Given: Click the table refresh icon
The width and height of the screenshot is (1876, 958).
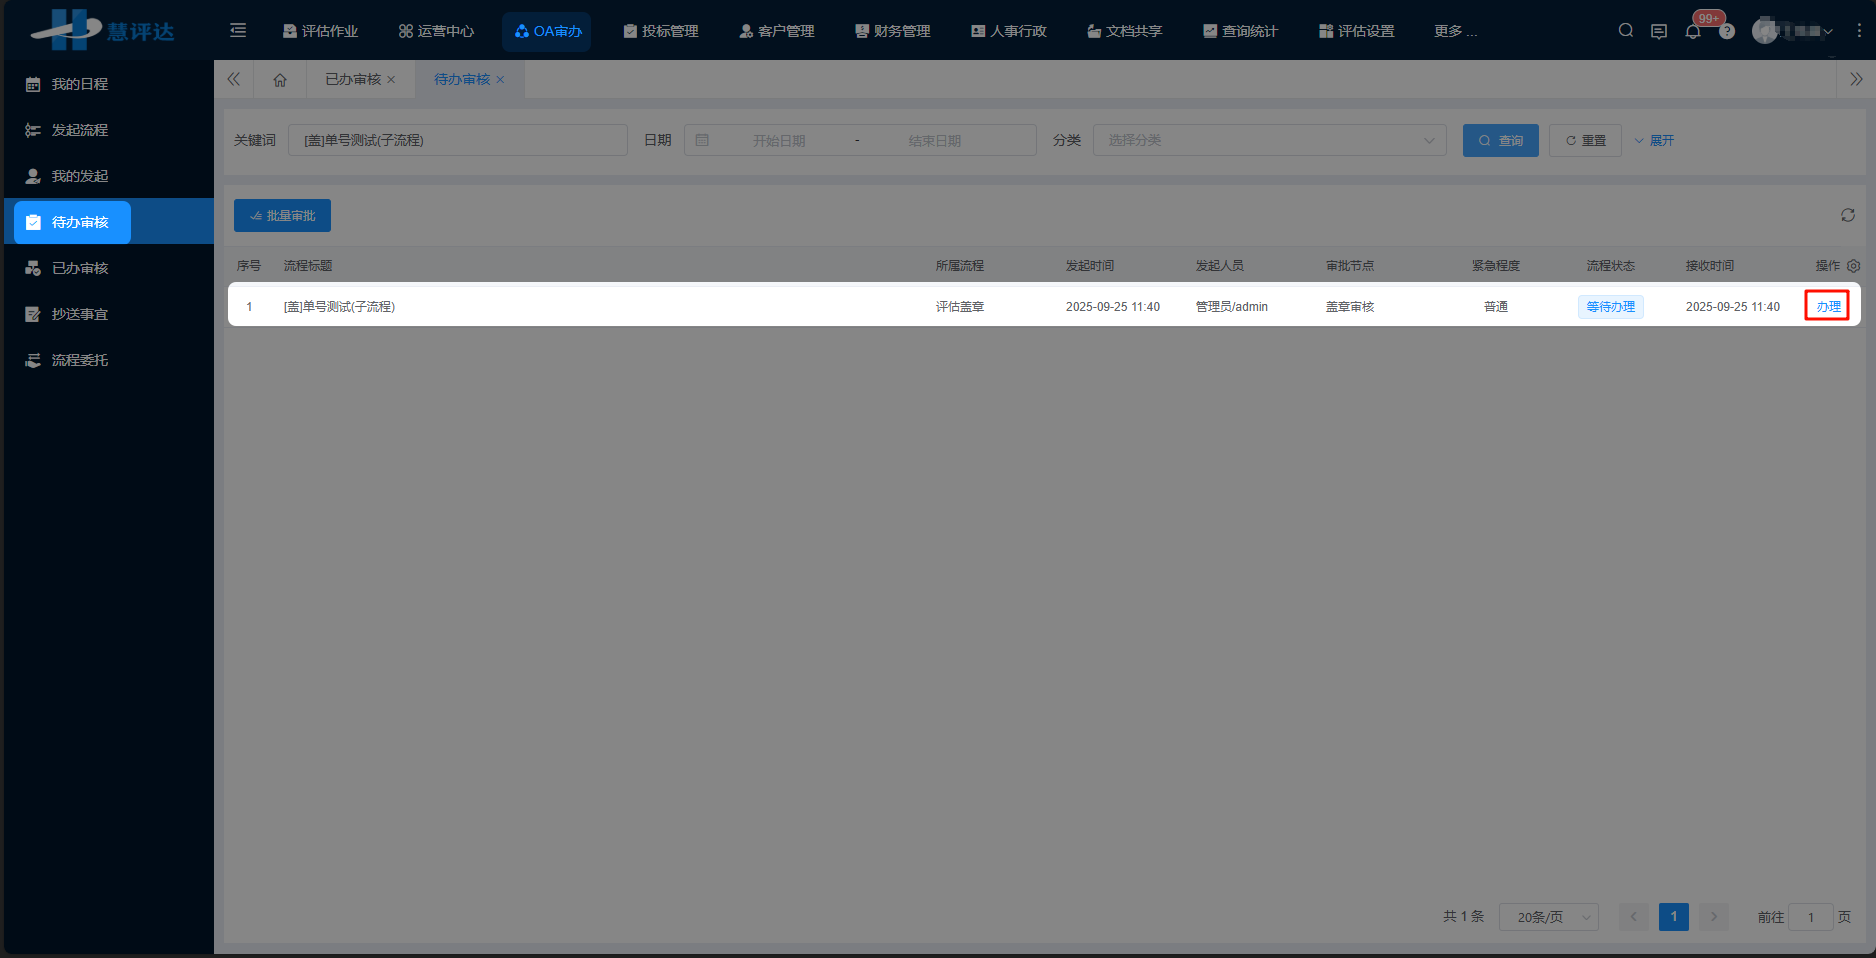Looking at the screenshot, I should 1848,215.
